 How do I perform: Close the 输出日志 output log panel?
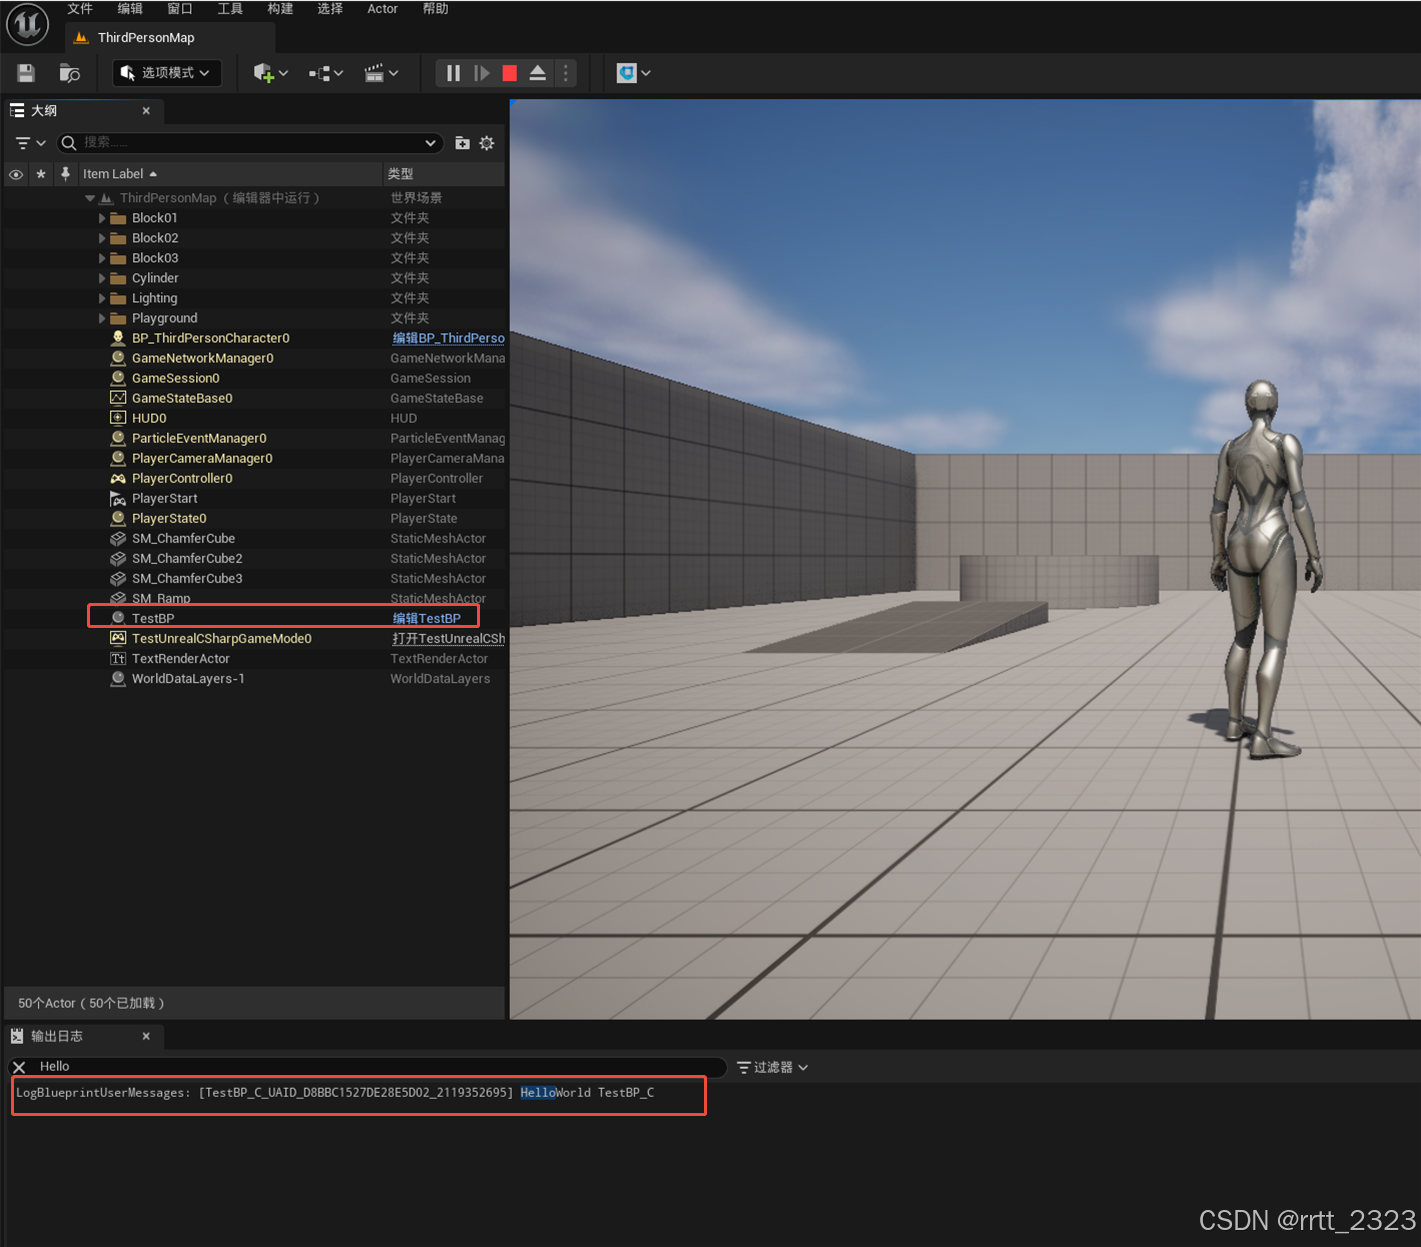(x=146, y=1036)
